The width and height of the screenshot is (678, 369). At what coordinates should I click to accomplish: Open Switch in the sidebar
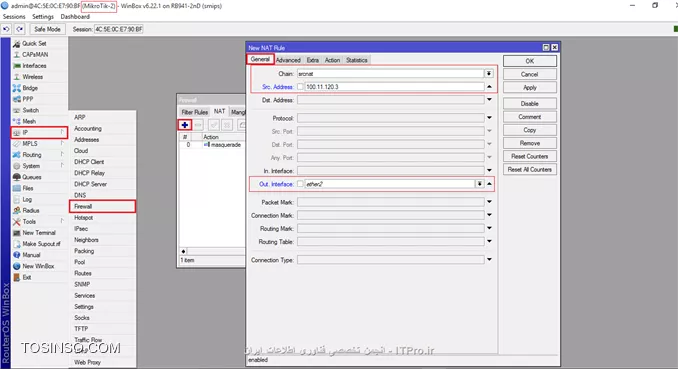click(30, 110)
